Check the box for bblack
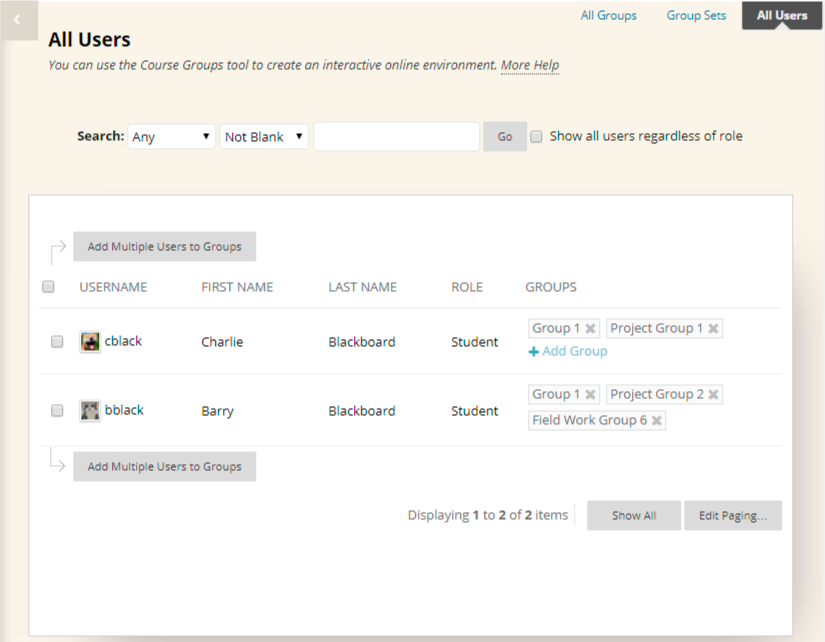Screen dimensions: 825x642 point(57,410)
